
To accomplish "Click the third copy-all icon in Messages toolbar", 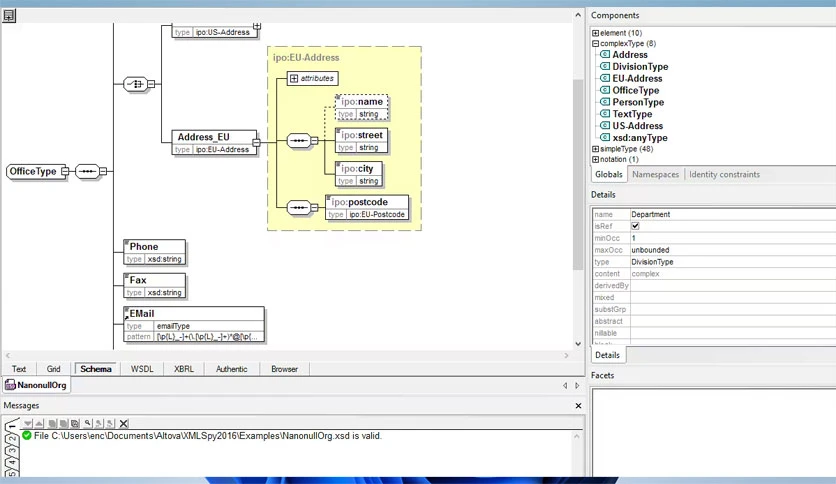I will [75, 424].
